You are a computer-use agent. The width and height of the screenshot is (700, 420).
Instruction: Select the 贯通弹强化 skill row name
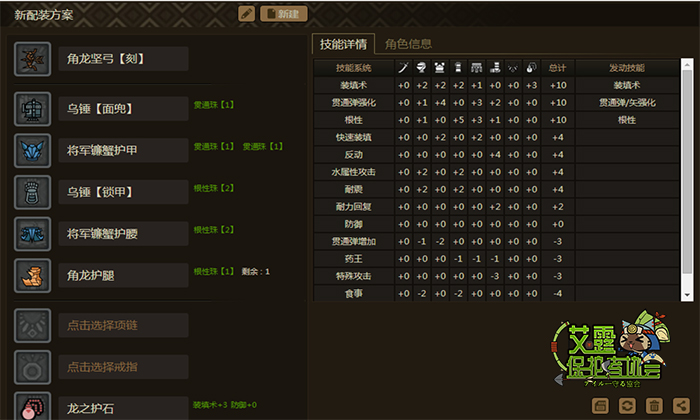point(354,103)
